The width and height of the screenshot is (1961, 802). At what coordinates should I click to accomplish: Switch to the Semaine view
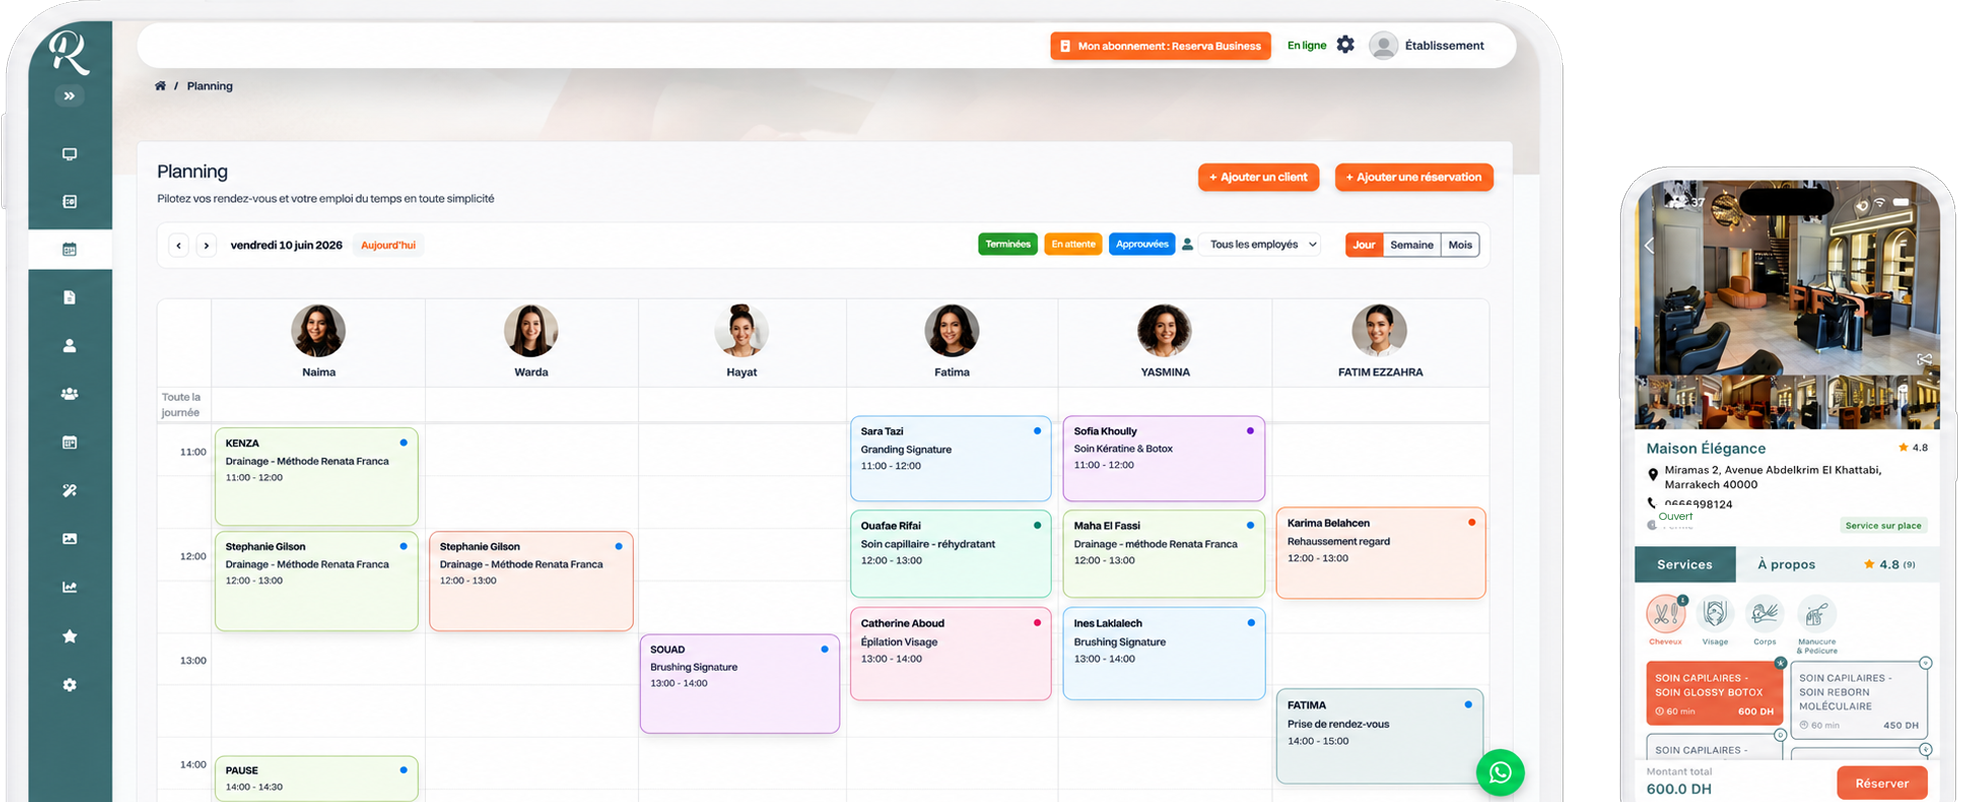click(1412, 245)
